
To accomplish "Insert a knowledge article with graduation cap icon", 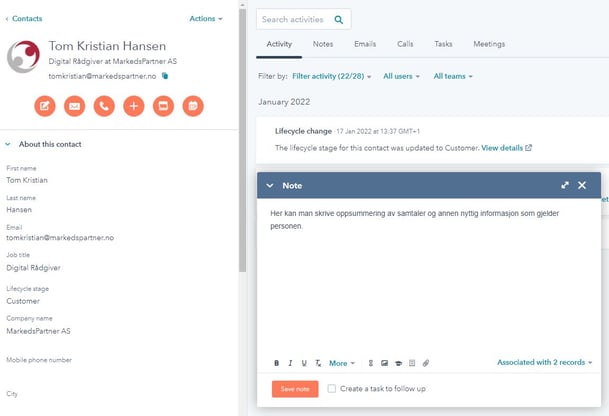I will point(398,363).
